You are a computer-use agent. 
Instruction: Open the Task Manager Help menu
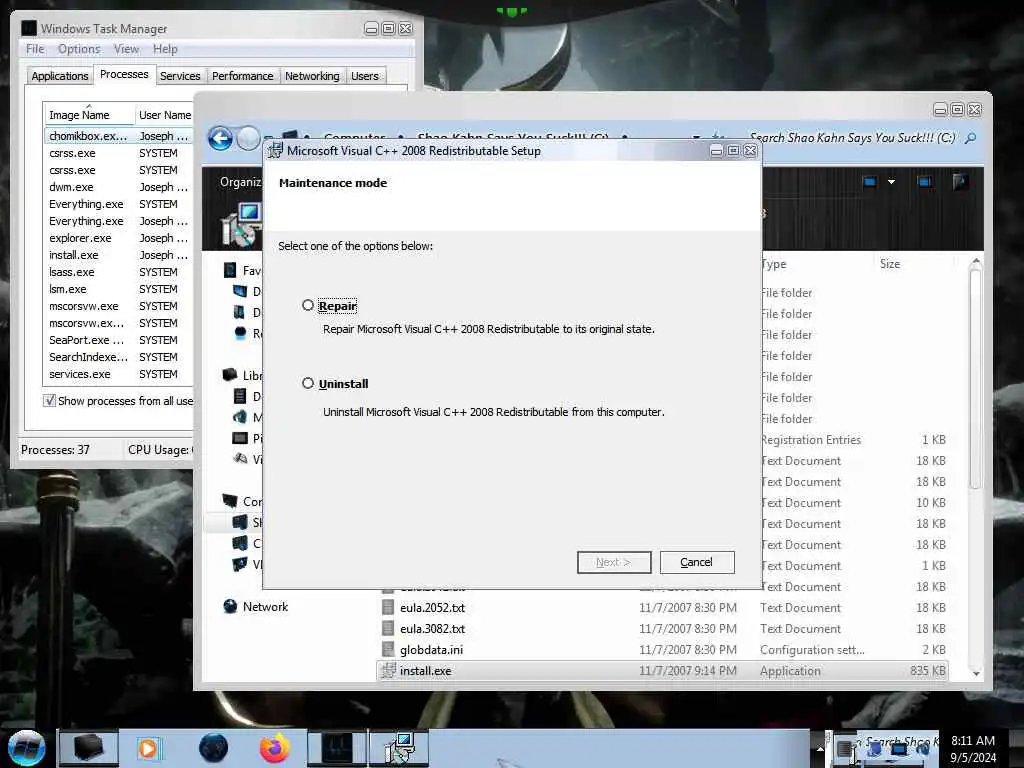coord(165,49)
